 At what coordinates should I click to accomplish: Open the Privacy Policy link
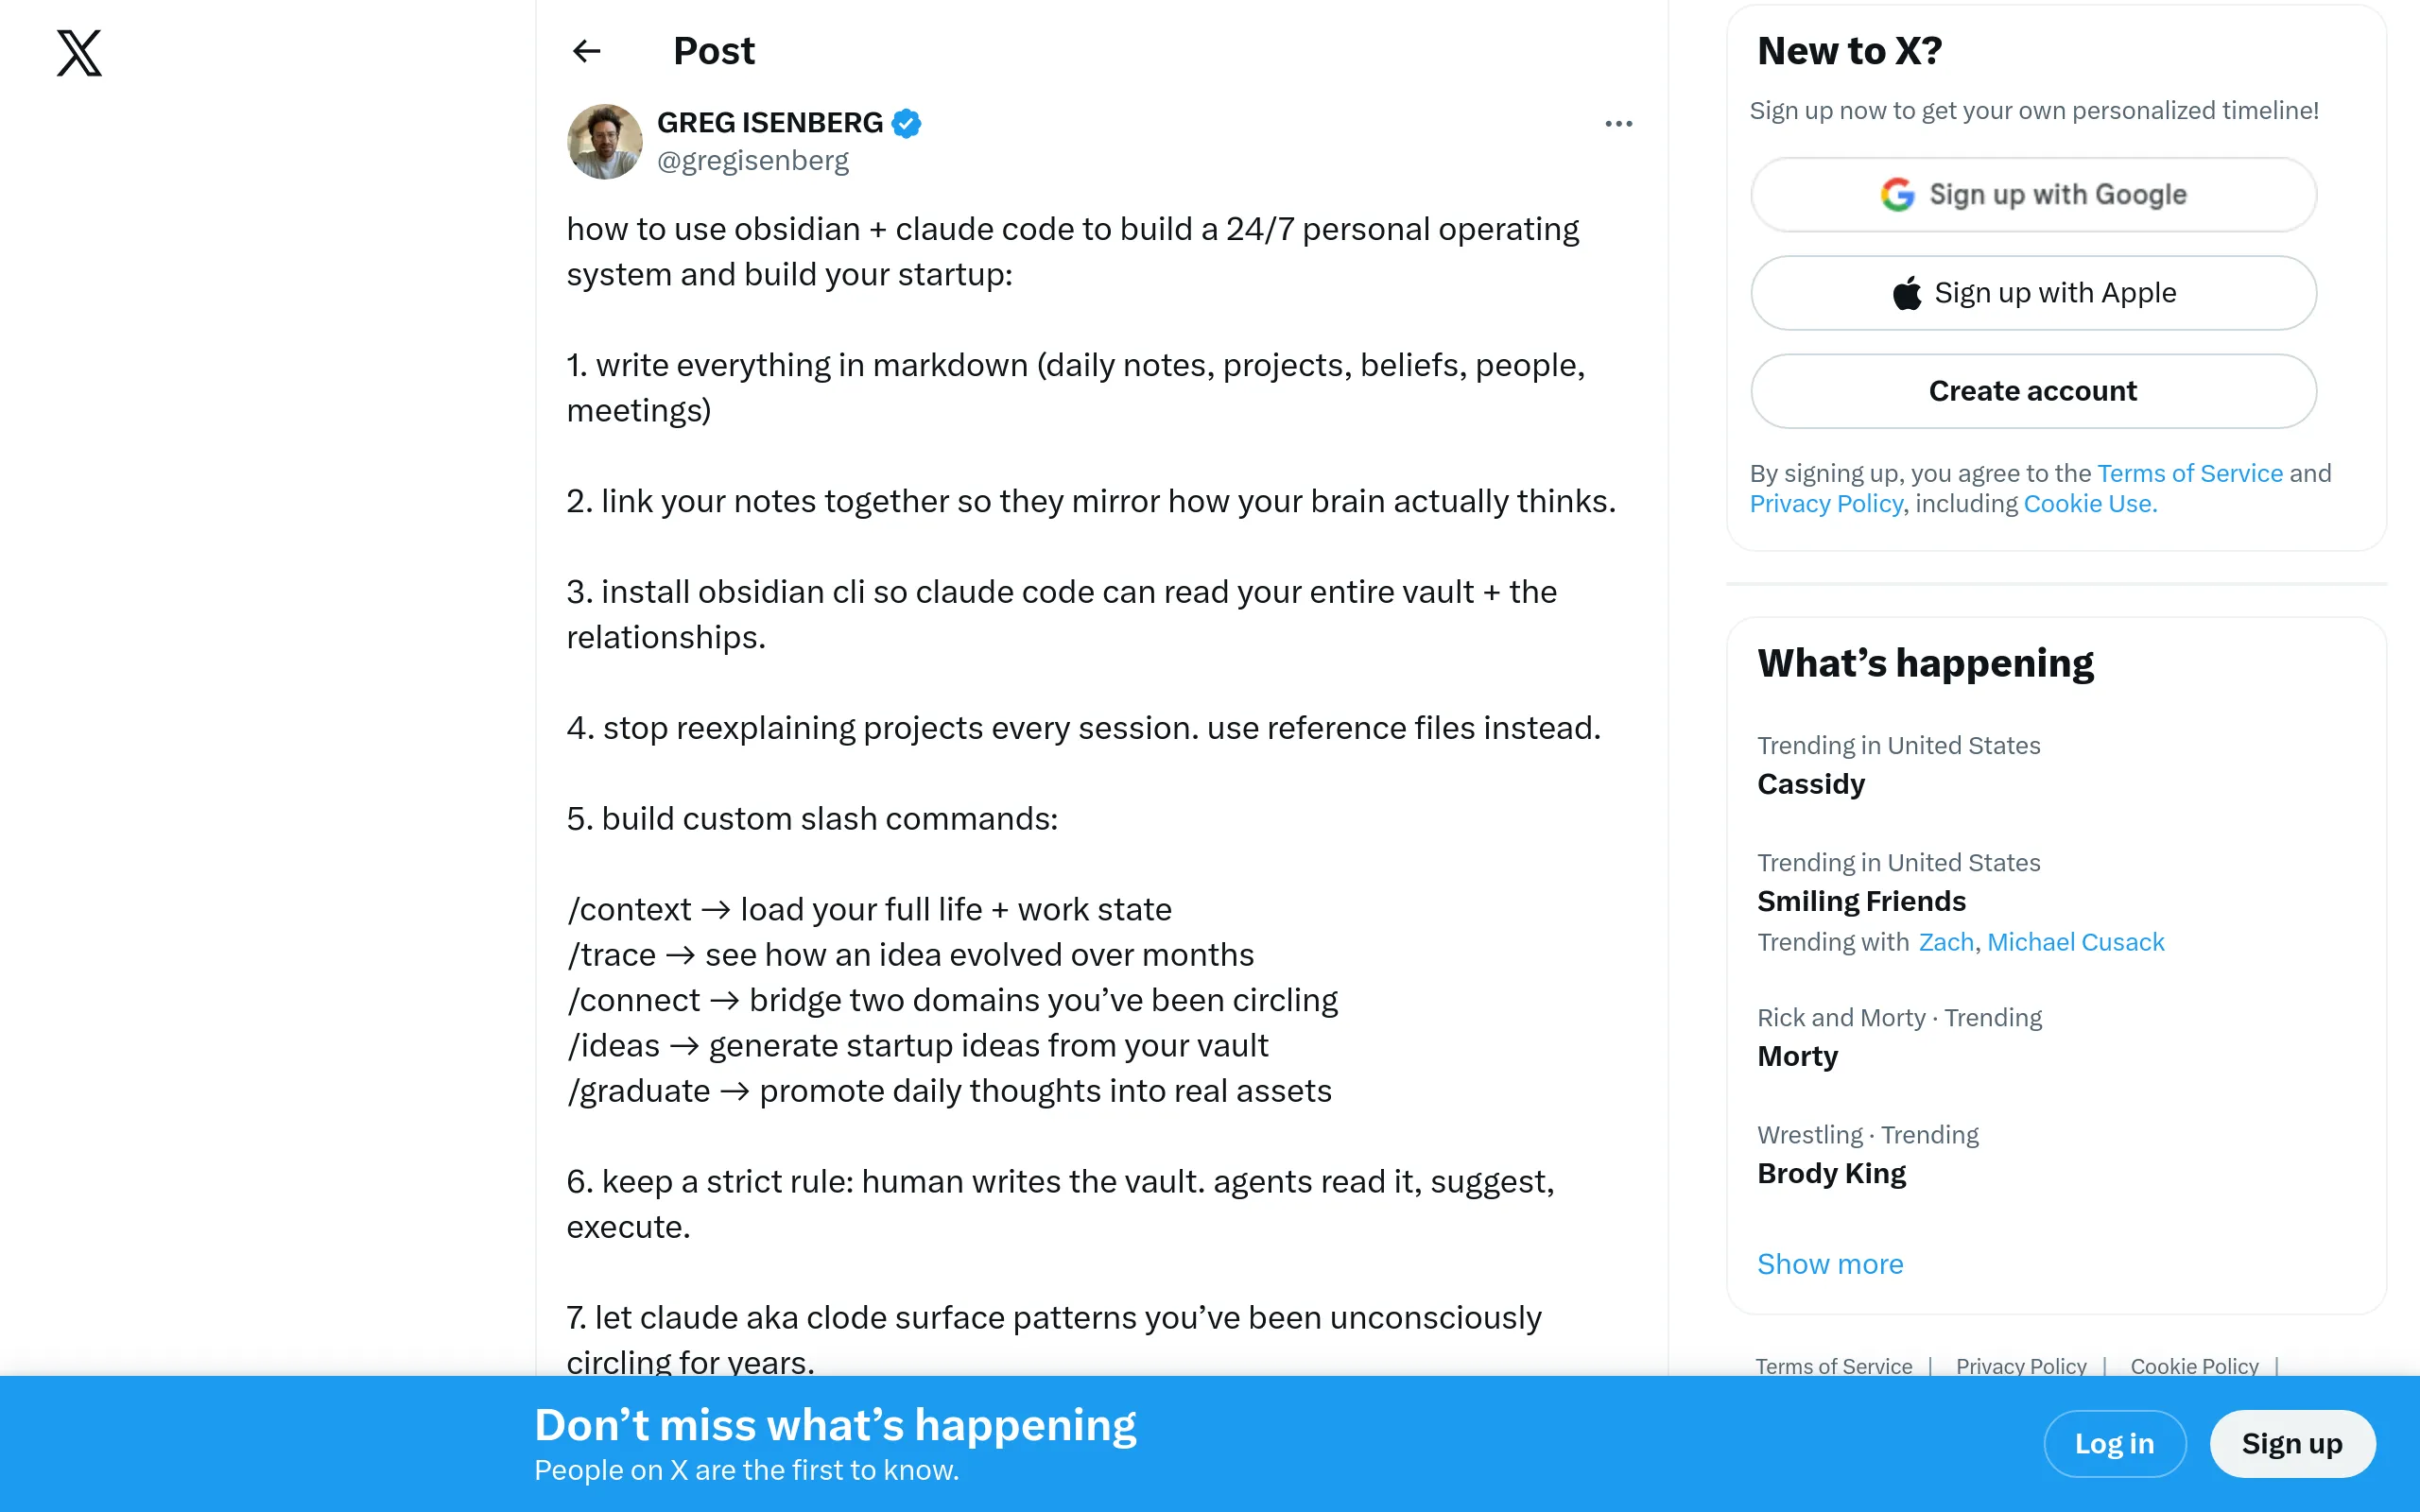tap(1827, 503)
